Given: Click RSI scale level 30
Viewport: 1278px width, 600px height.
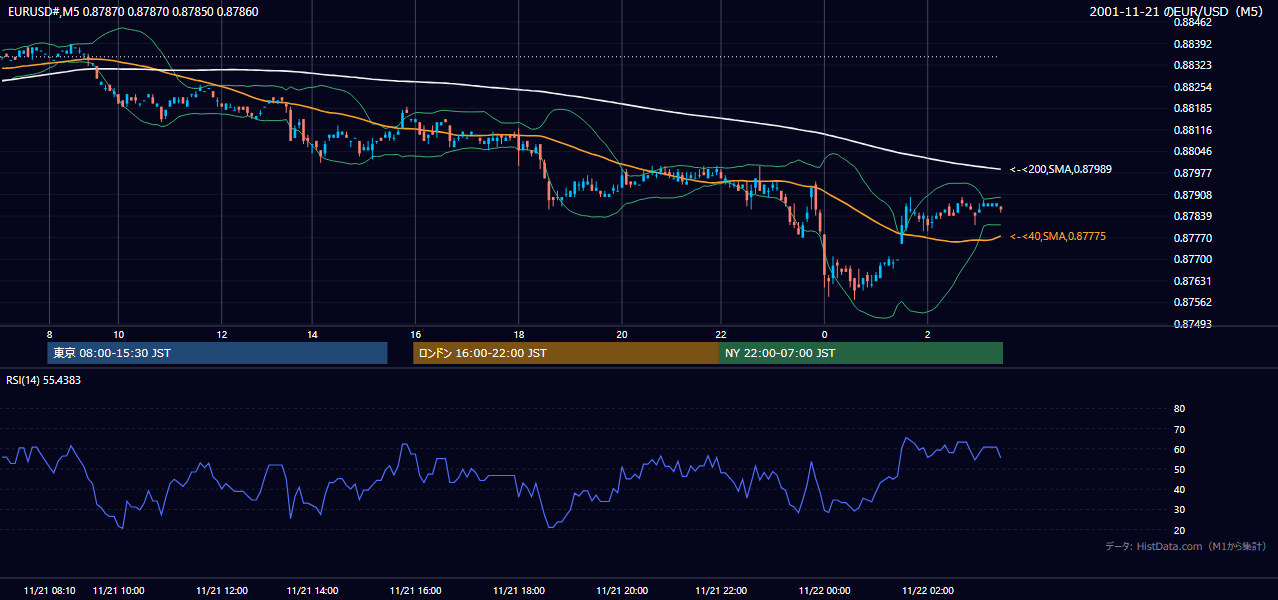Looking at the screenshot, I should coord(1179,510).
